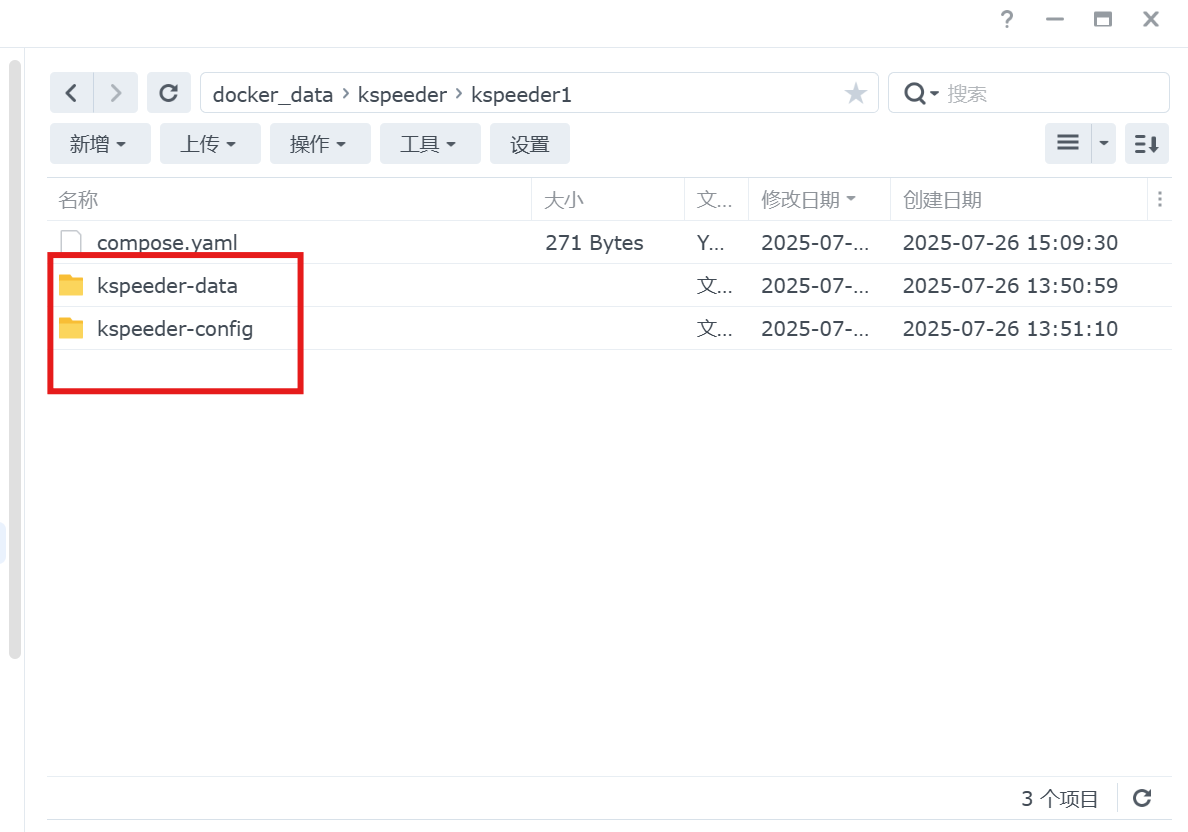The image size is (1188, 832).
Task: Click the bottom-right refresh icon
Action: pos(1142,798)
